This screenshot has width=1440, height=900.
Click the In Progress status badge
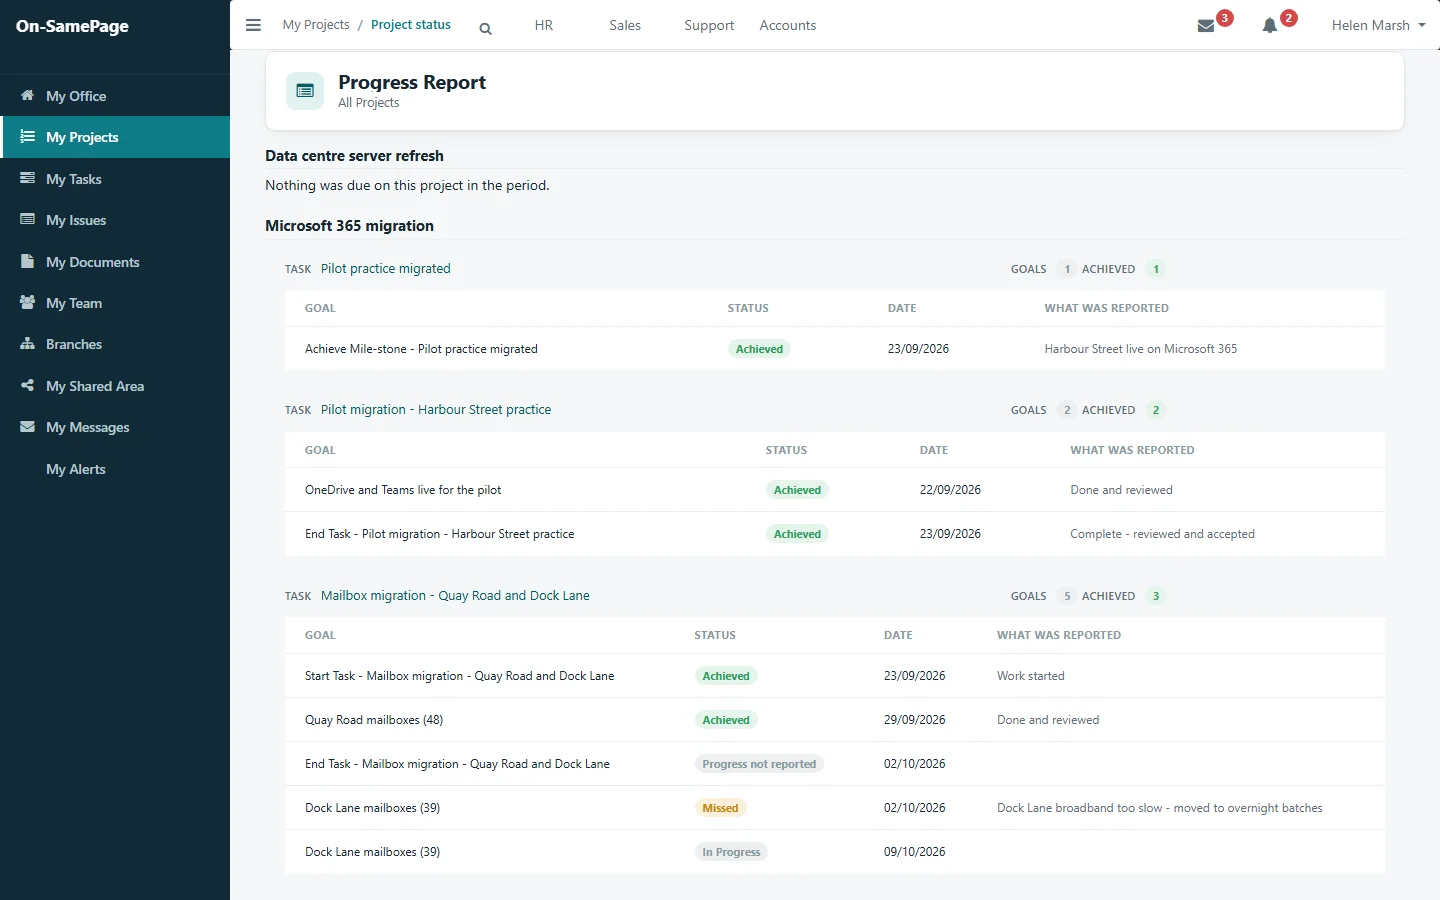click(731, 852)
